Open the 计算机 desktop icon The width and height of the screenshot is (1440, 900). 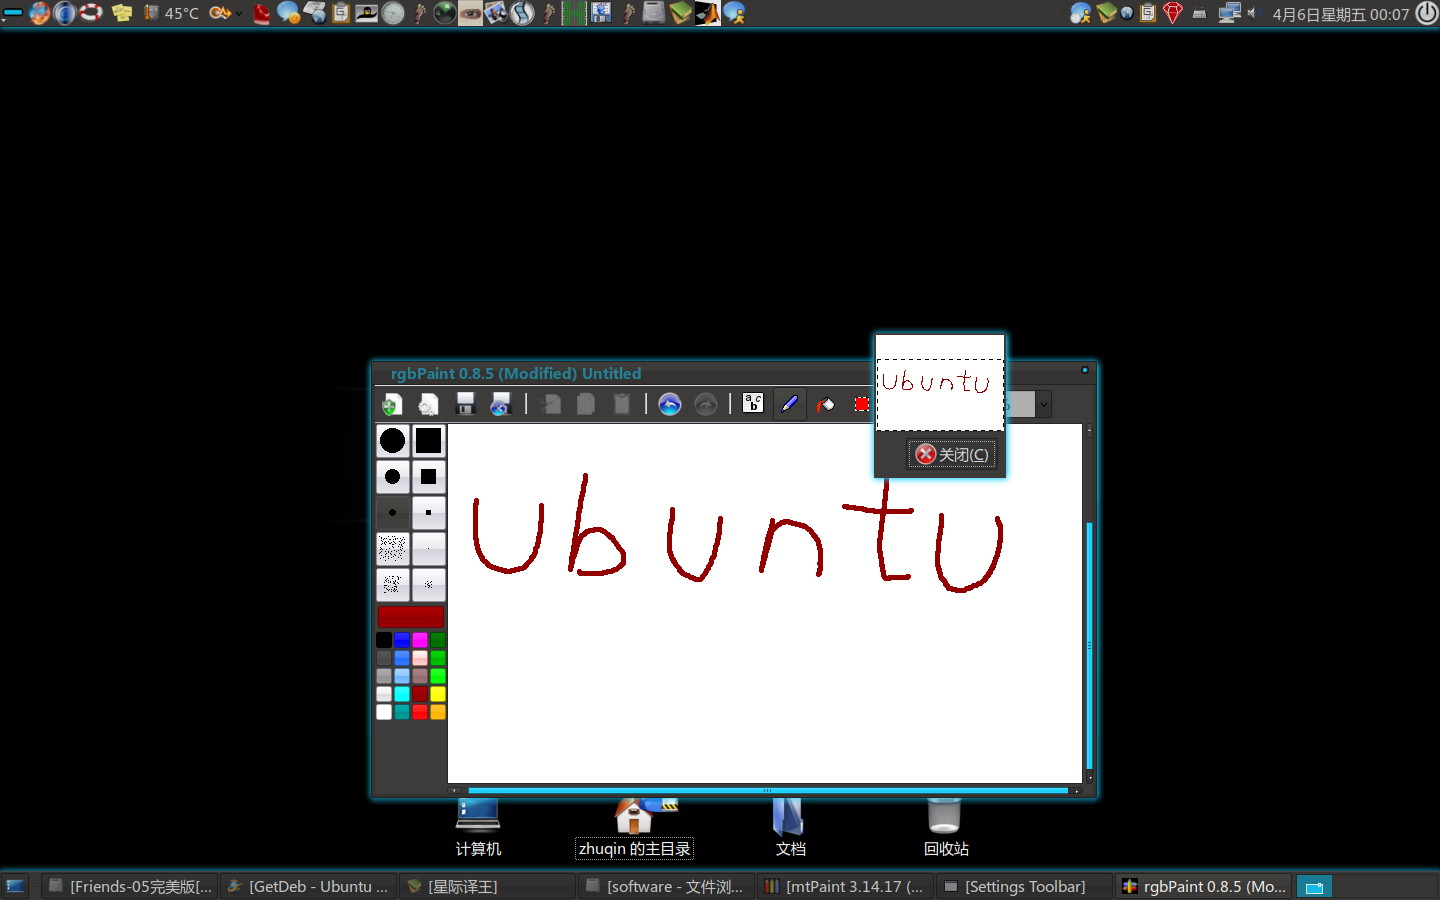click(x=478, y=828)
